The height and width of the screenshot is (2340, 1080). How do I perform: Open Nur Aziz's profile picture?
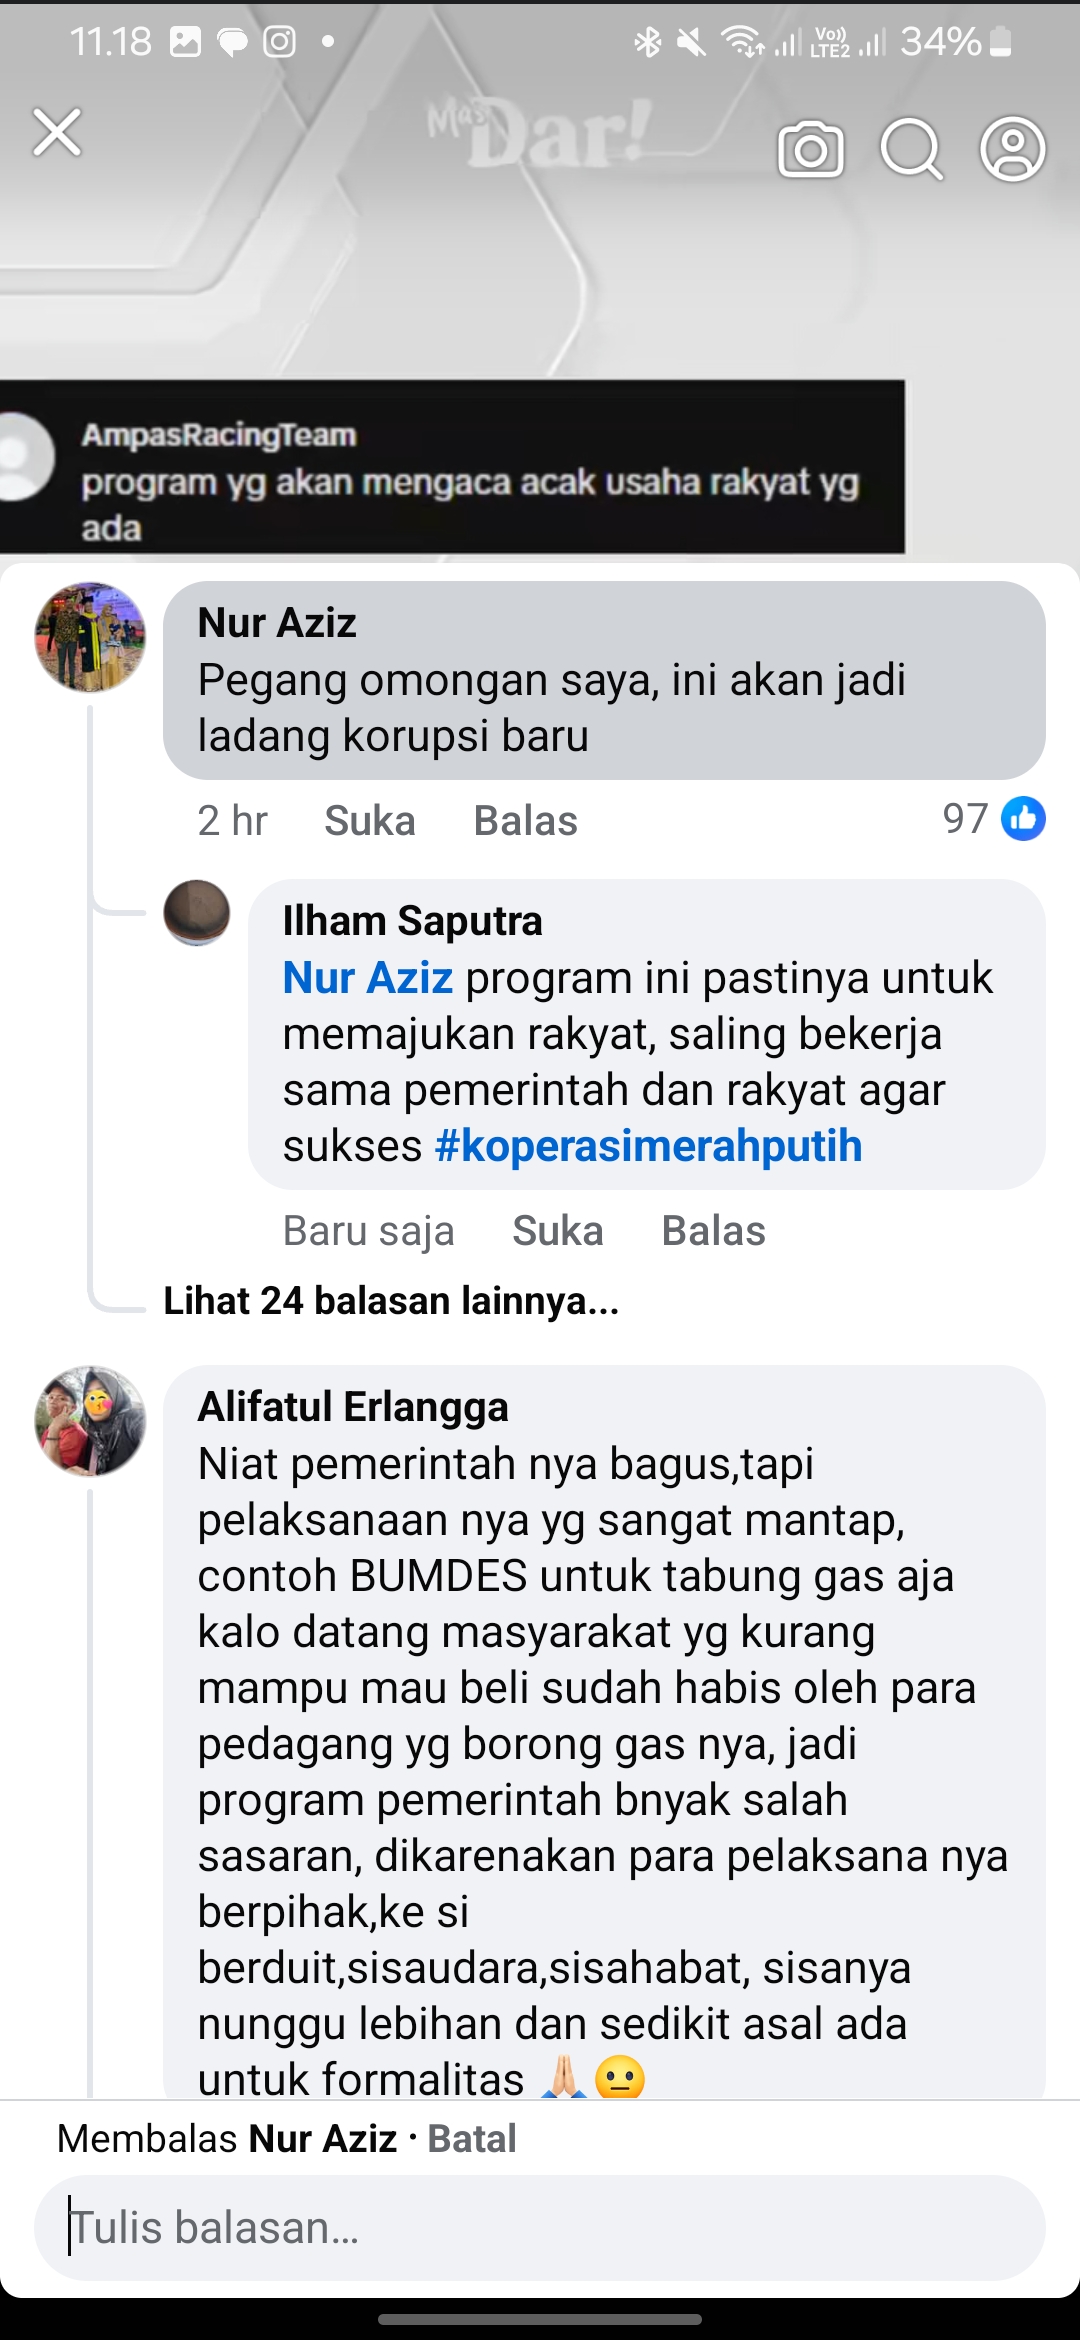[90, 637]
